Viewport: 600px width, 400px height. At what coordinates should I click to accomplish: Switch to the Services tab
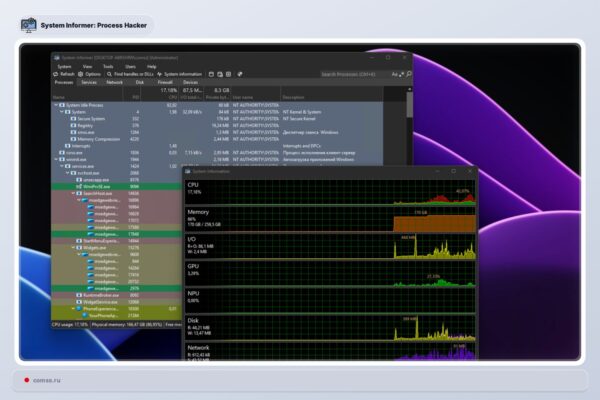point(89,82)
